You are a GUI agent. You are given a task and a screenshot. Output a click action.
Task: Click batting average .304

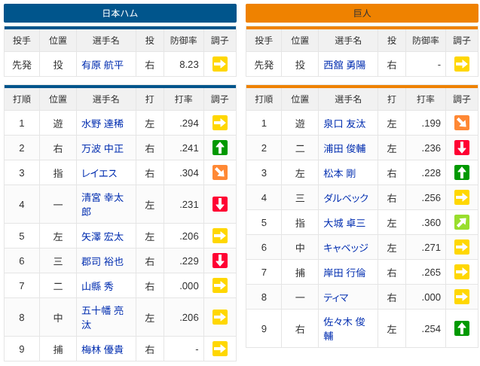point(189,173)
